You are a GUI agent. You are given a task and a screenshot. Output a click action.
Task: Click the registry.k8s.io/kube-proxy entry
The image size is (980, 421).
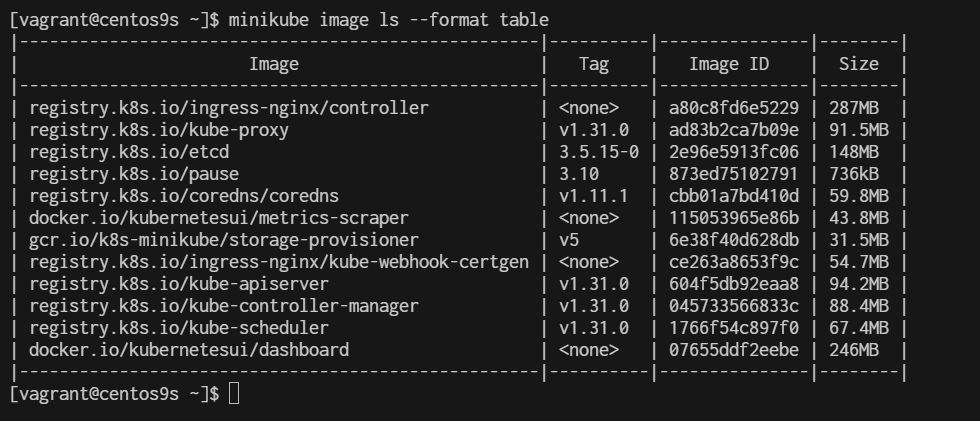click(x=159, y=130)
